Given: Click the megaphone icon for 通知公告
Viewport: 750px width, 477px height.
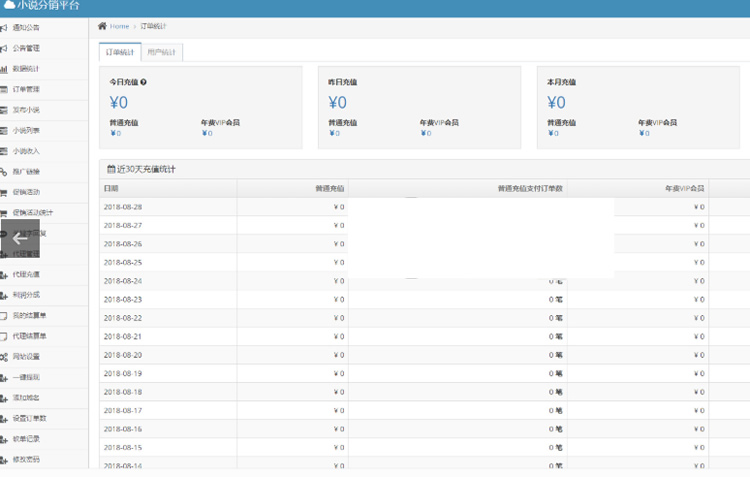Looking at the screenshot, I should [5, 27].
